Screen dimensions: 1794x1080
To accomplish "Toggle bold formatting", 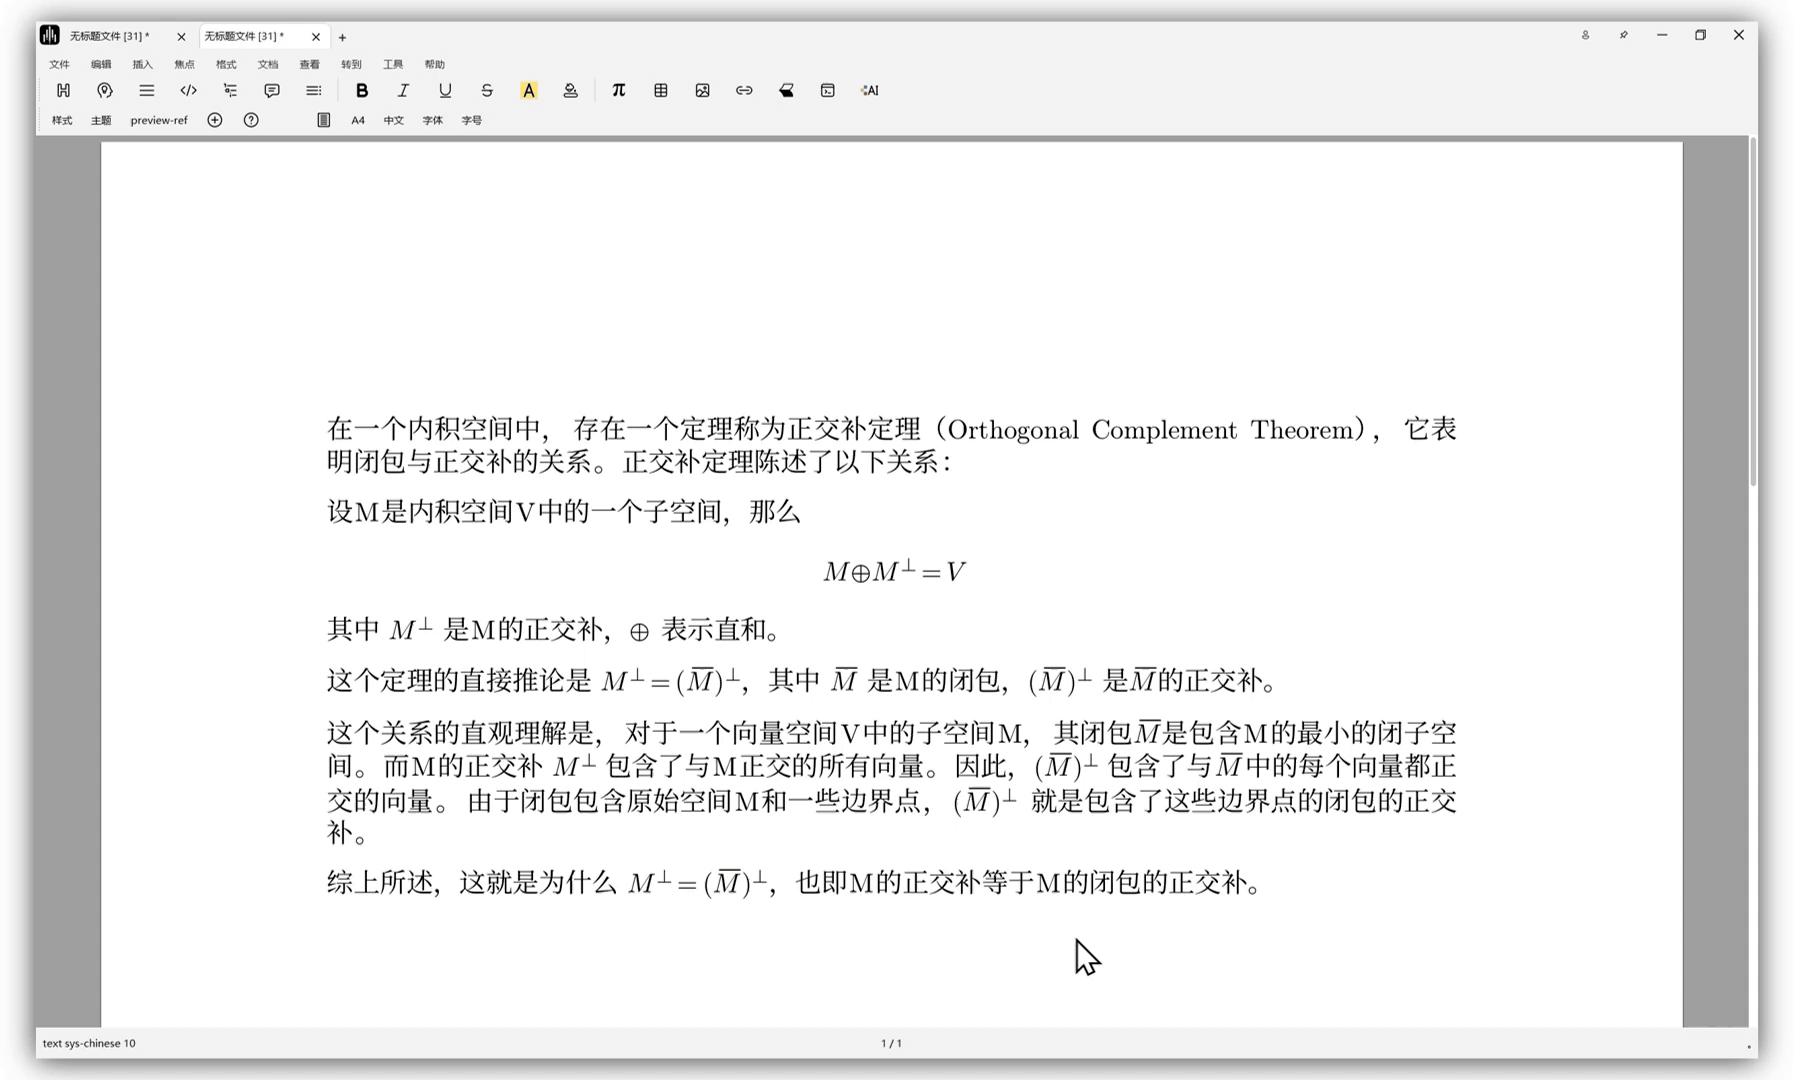I will (362, 90).
